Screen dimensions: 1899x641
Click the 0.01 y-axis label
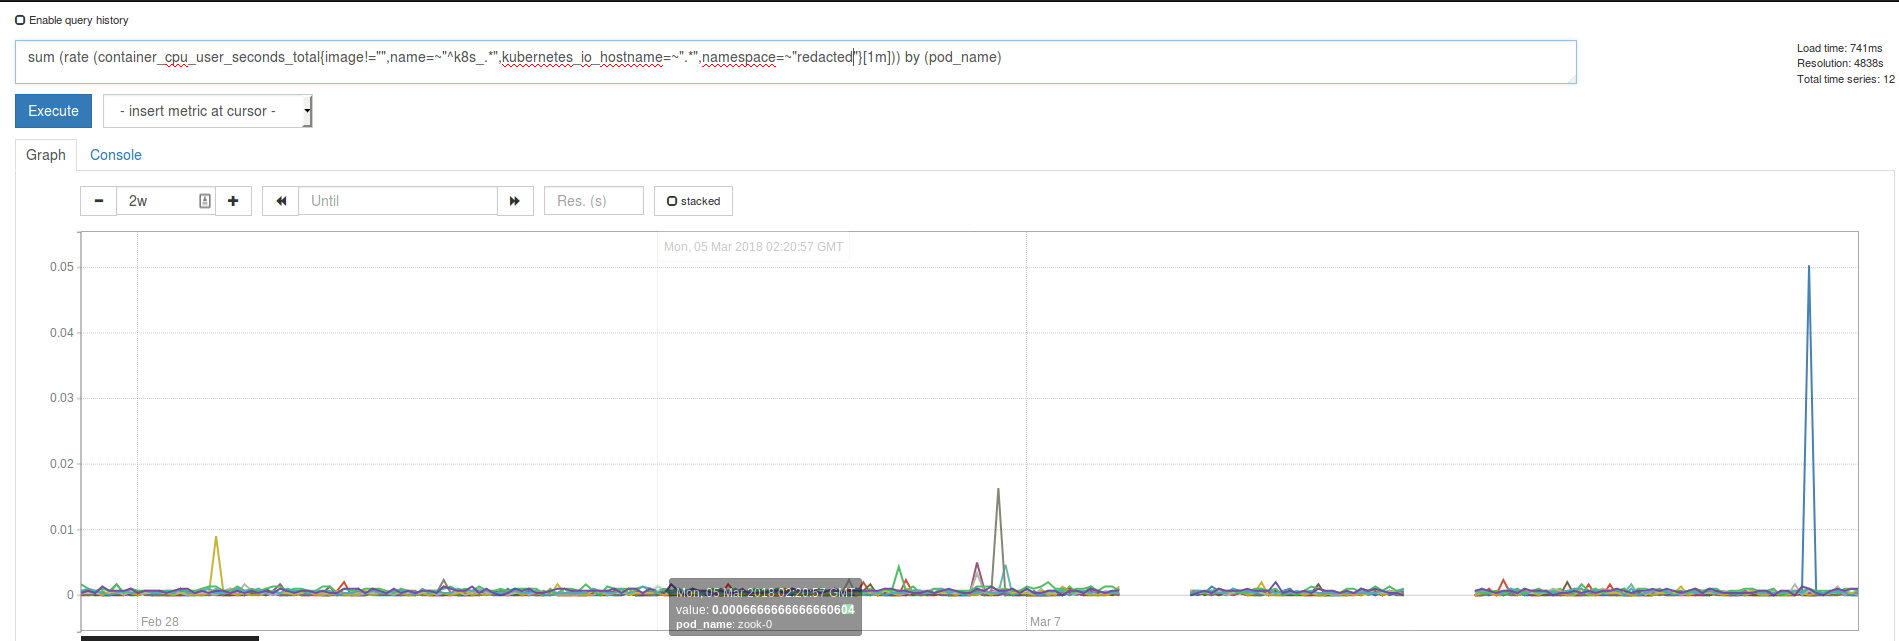pos(62,530)
